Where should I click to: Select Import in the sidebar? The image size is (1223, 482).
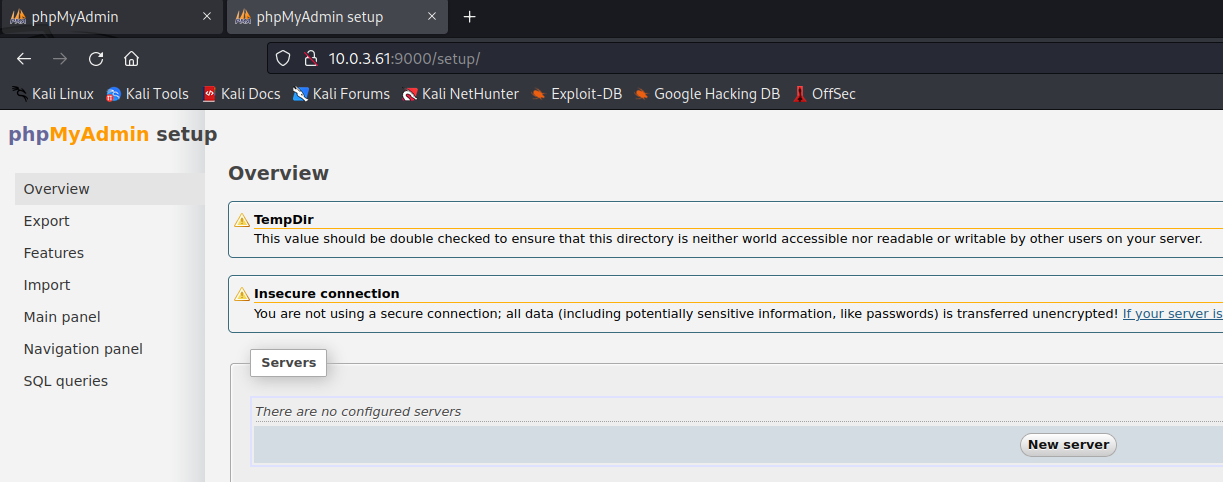[x=110, y=285]
